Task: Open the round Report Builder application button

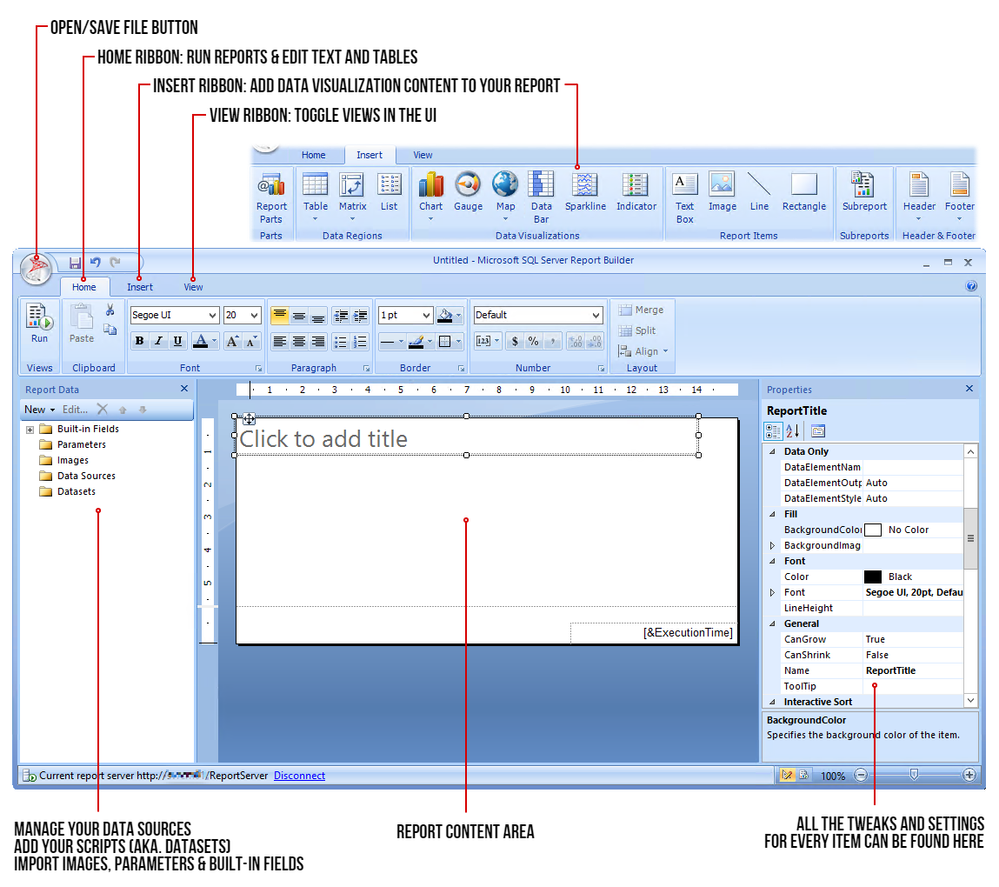Action: click(36, 268)
